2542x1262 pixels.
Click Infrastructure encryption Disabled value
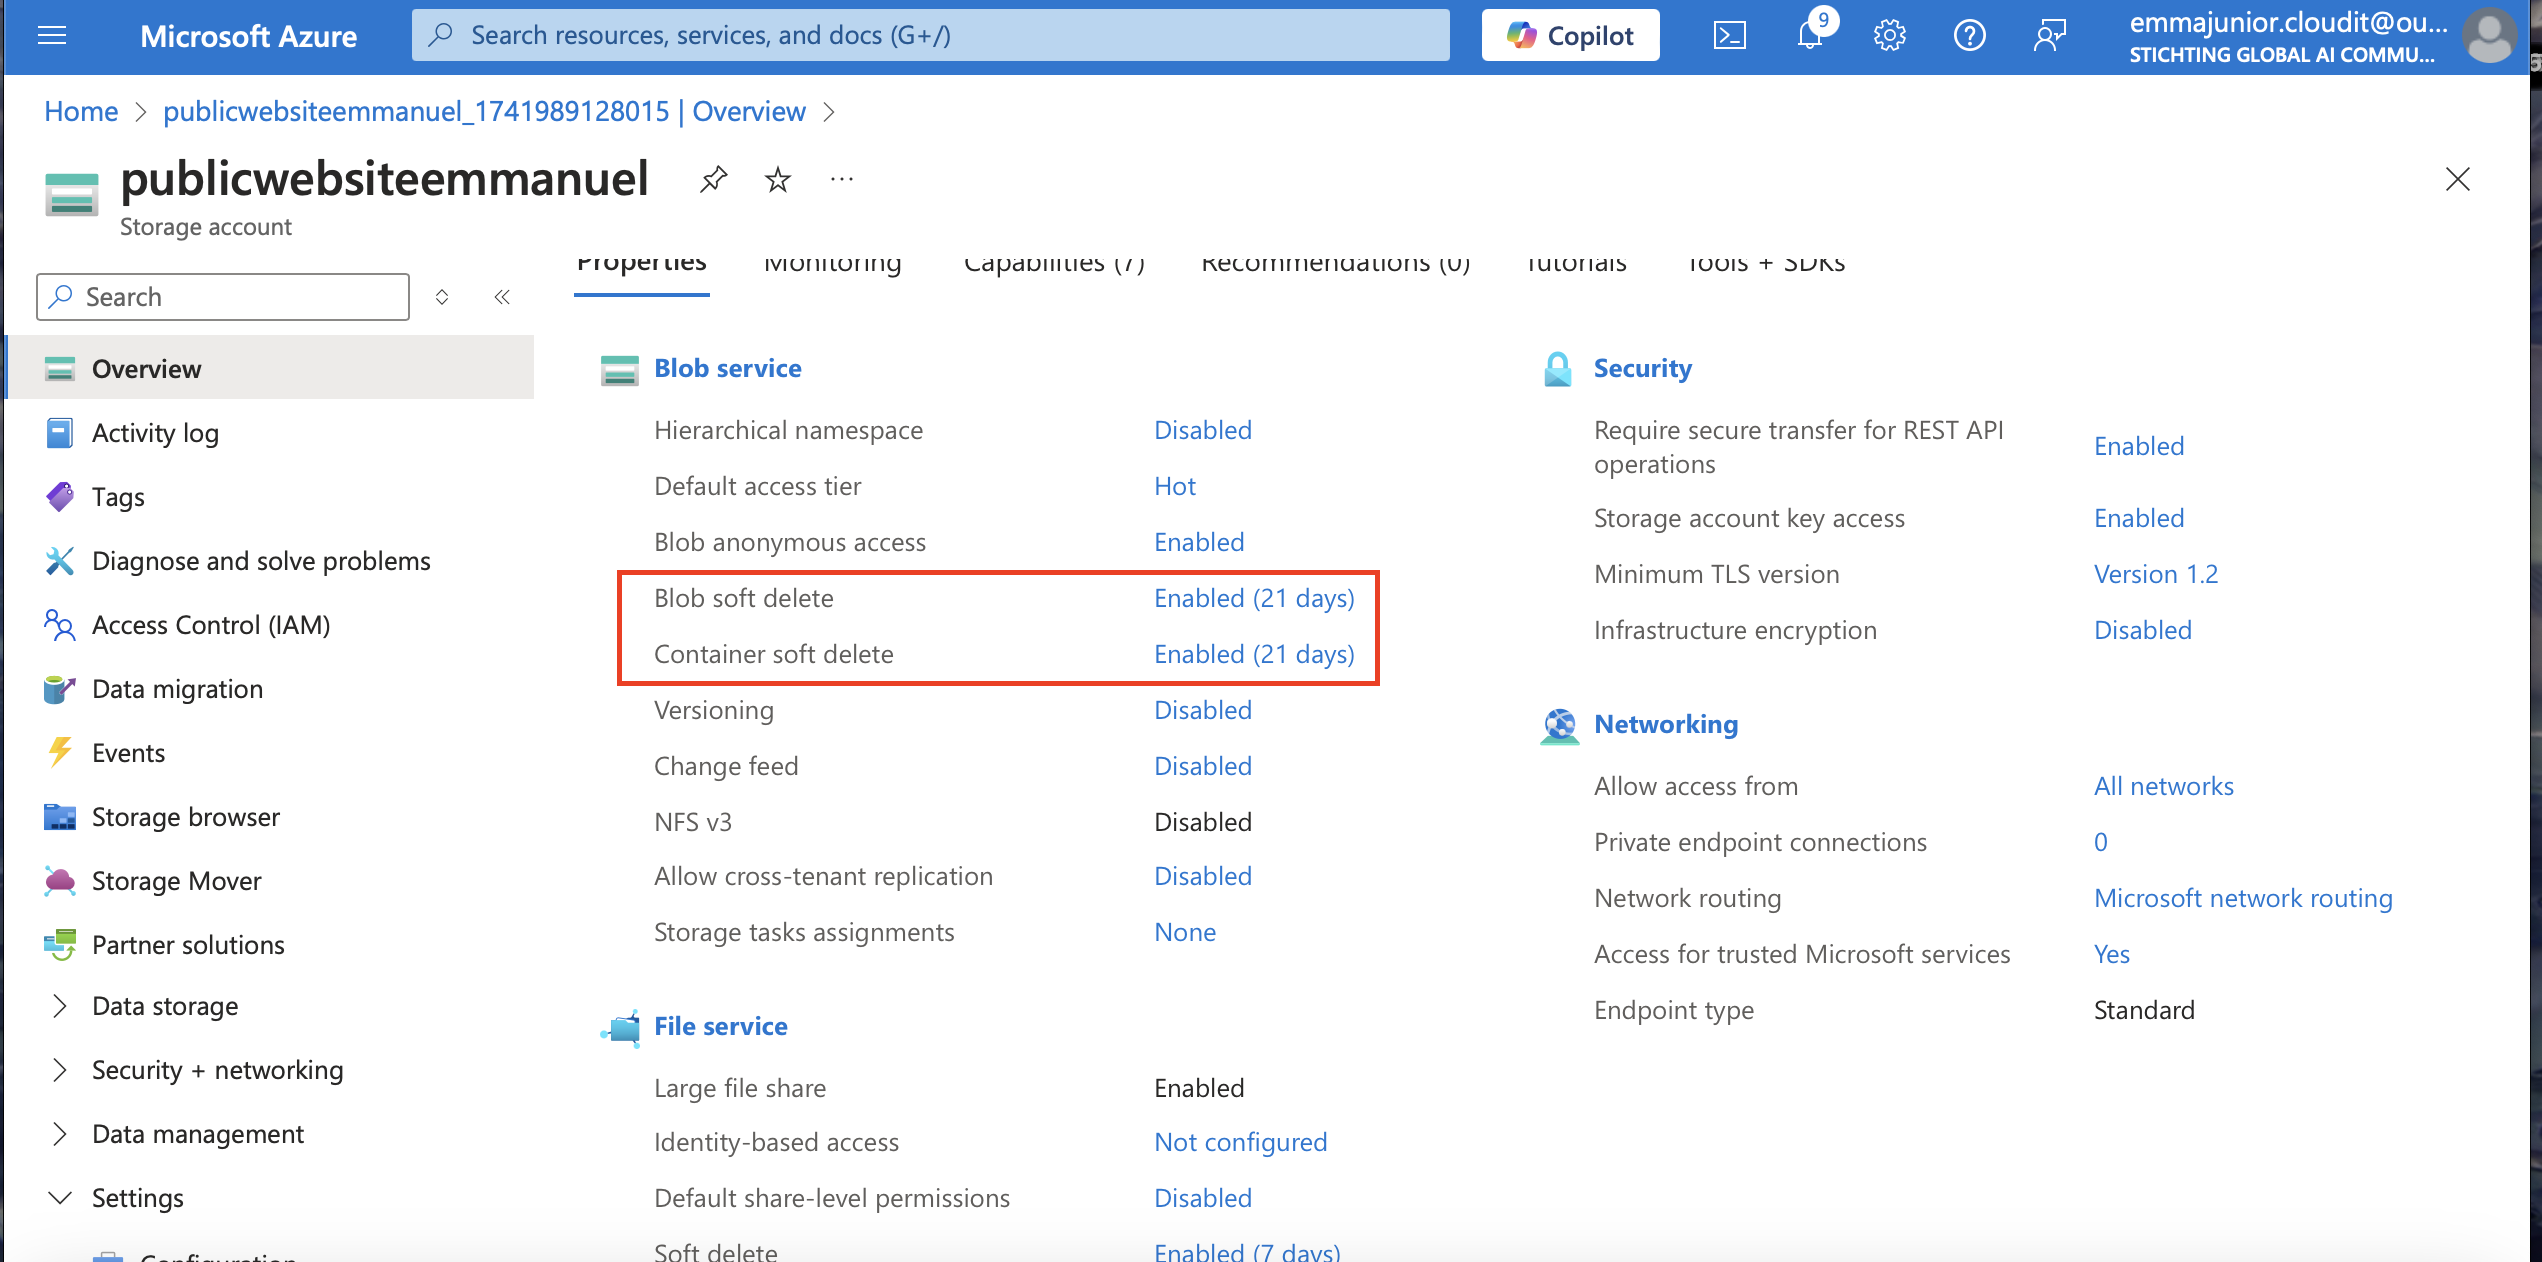tap(2143, 630)
